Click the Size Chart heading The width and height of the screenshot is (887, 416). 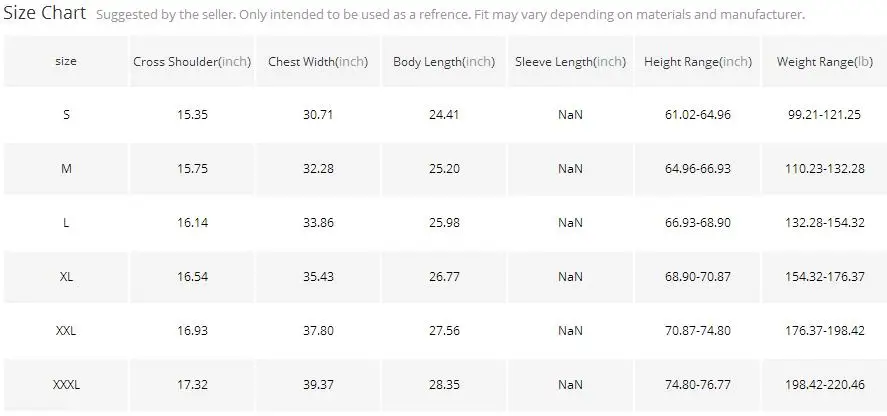[45, 13]
